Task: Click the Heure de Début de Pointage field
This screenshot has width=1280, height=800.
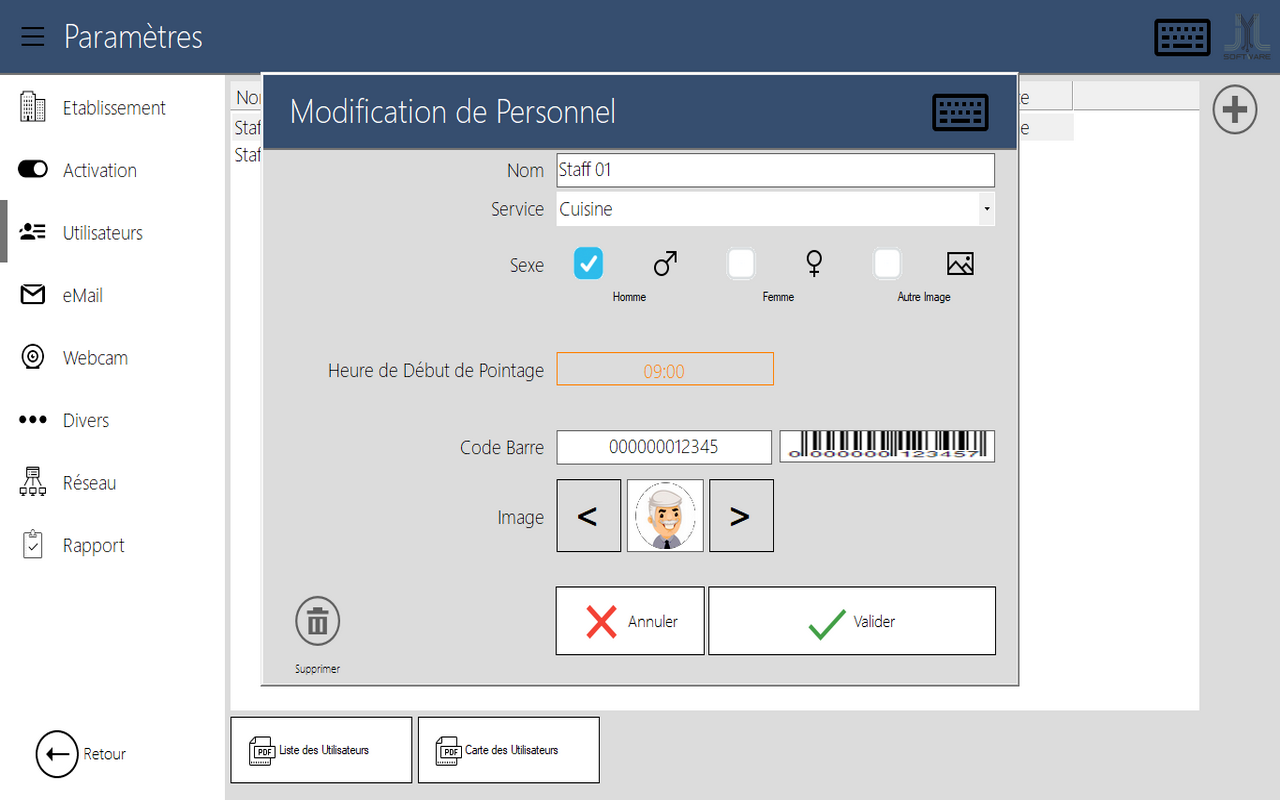Action: pyautogui.click(x=665, y=369)
